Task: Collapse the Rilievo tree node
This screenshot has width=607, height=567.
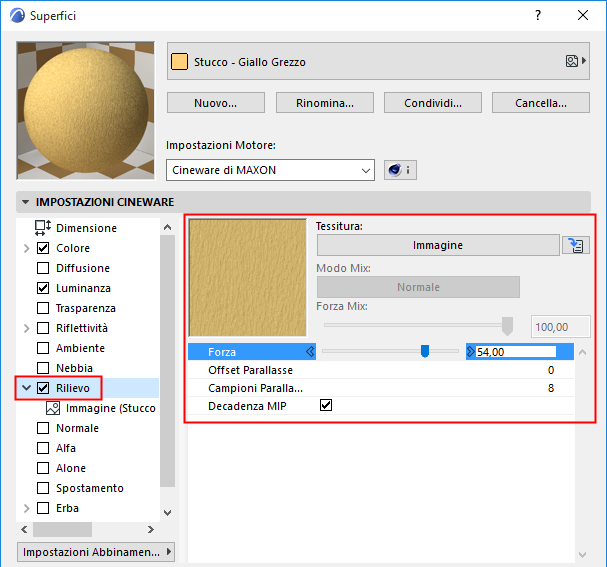Action: 26,387
